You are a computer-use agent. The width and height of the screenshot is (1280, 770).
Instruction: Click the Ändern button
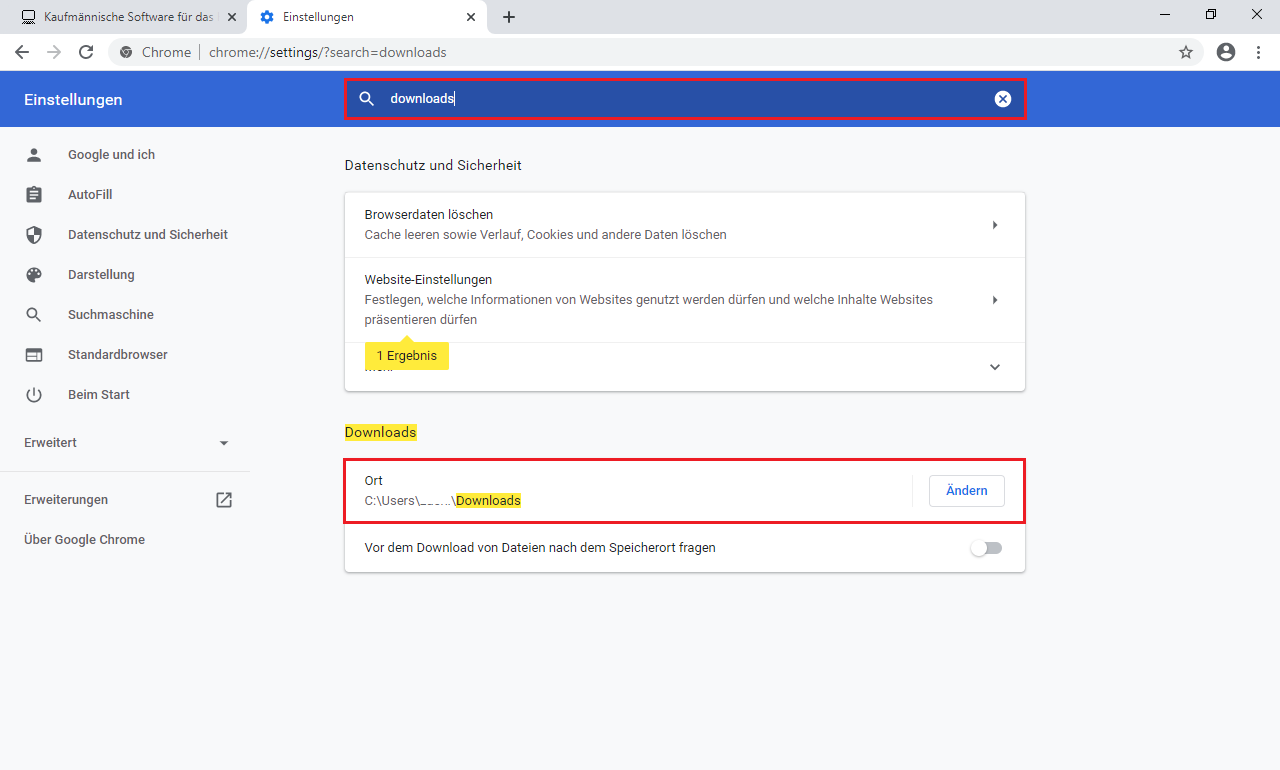click(966, 491)
